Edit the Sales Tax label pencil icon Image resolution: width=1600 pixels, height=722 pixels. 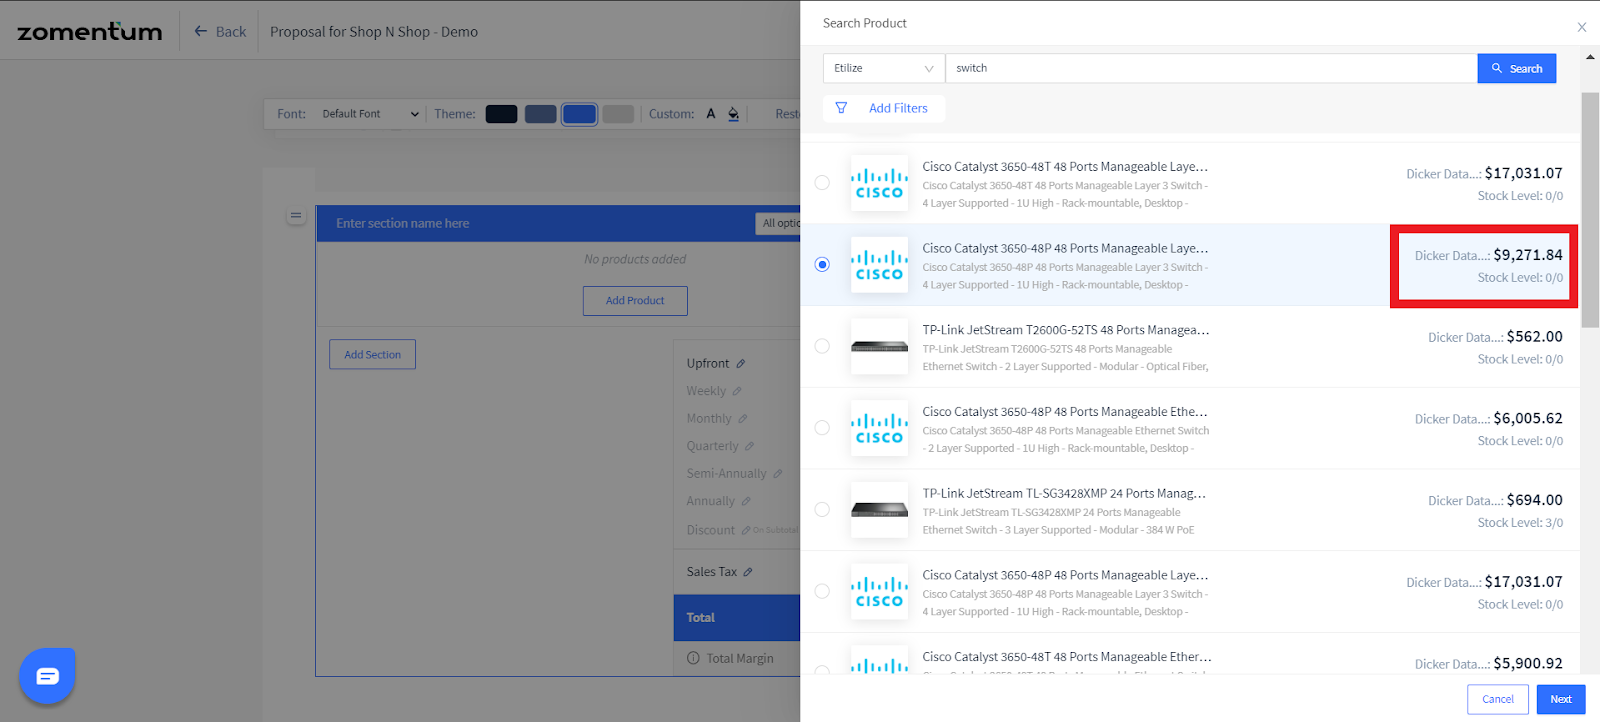click(748, 572)
